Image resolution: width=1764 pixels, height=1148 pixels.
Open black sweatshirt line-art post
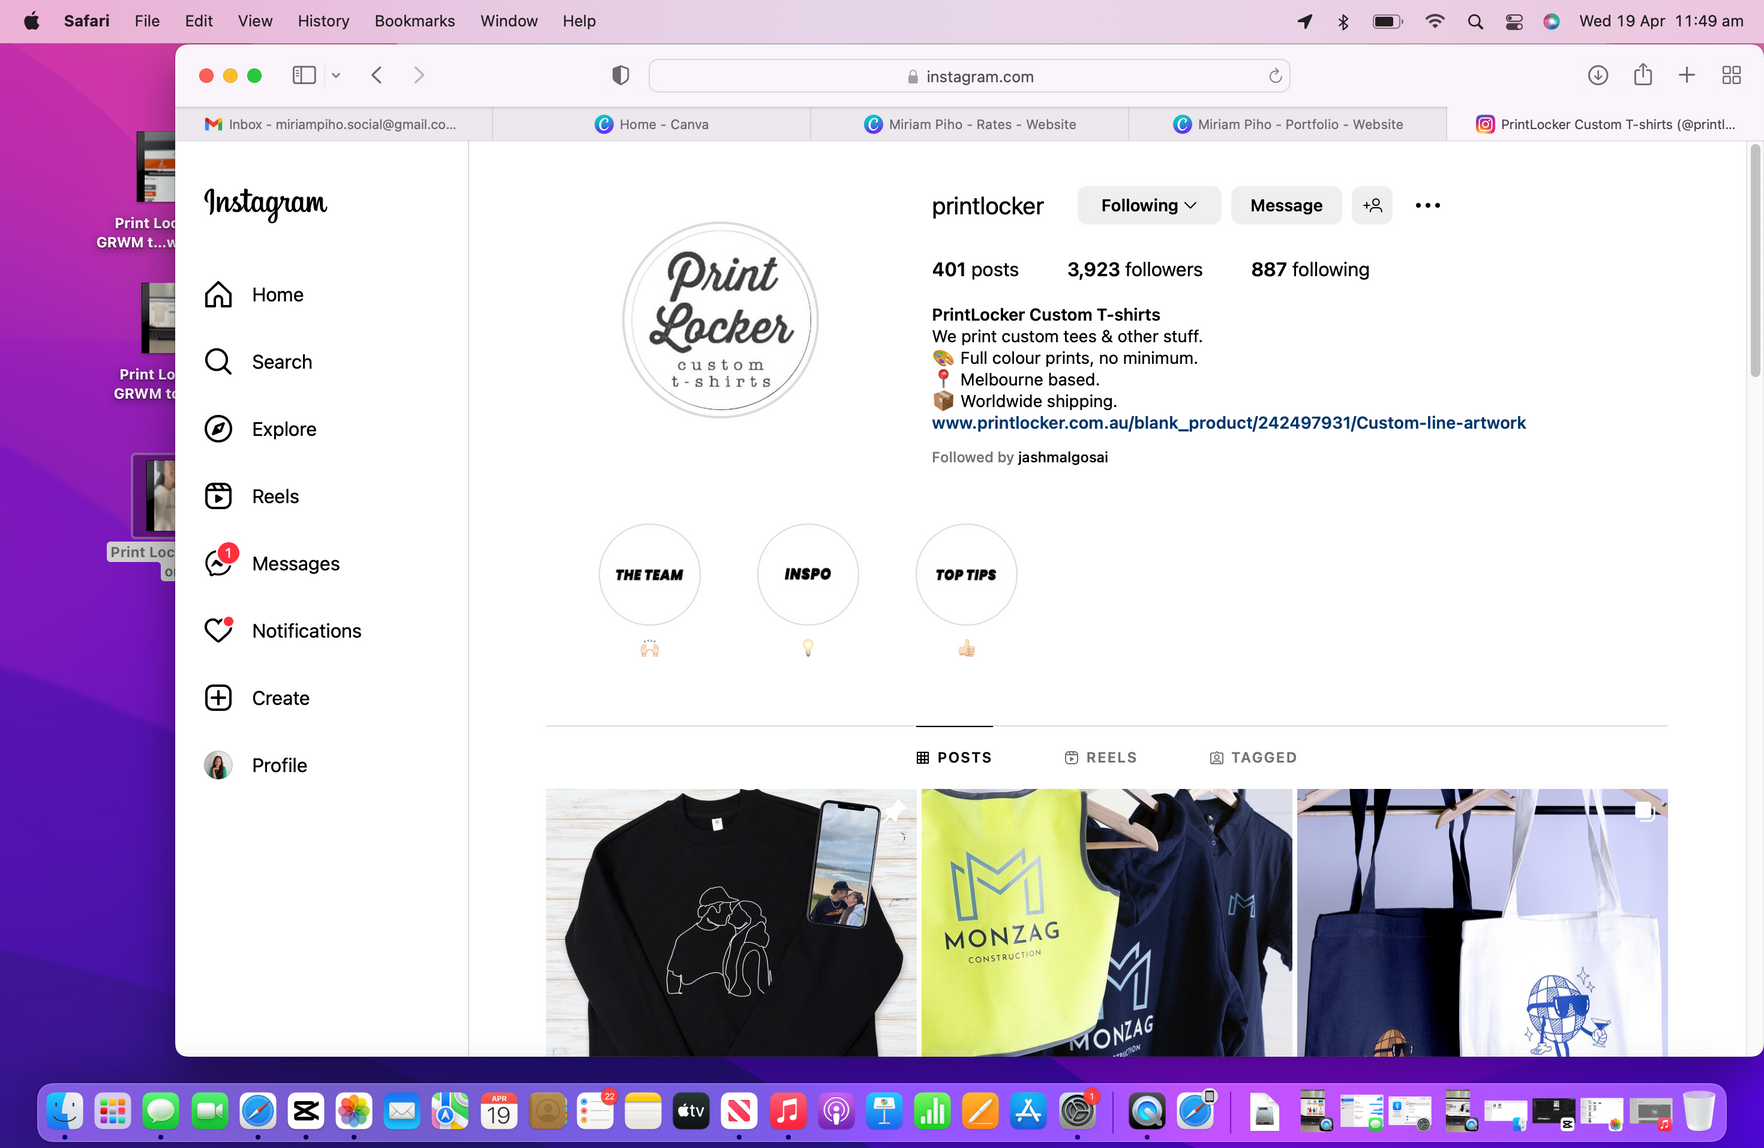[x=731, y=922]
